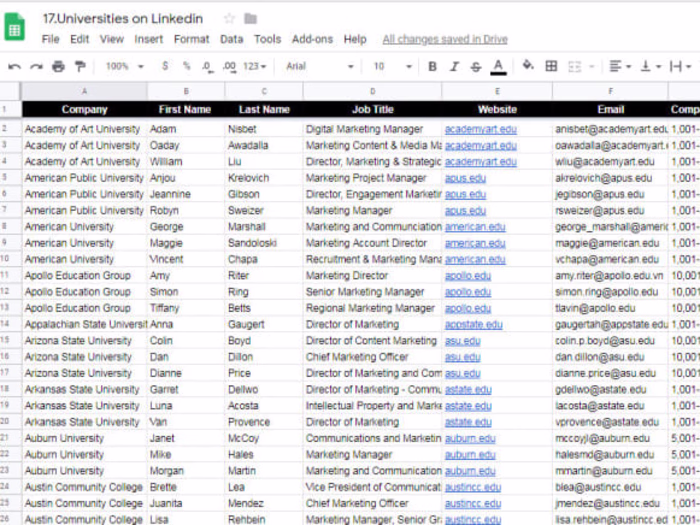
Task: Open vertical align dropdown
Action: [650, 67]
